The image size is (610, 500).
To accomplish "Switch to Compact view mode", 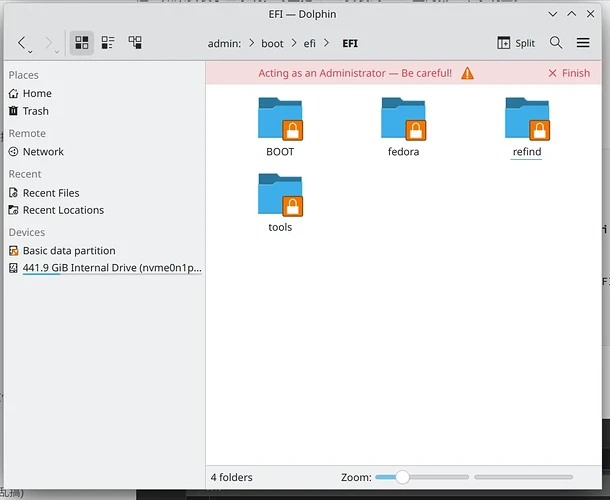I will click(108, 43).
